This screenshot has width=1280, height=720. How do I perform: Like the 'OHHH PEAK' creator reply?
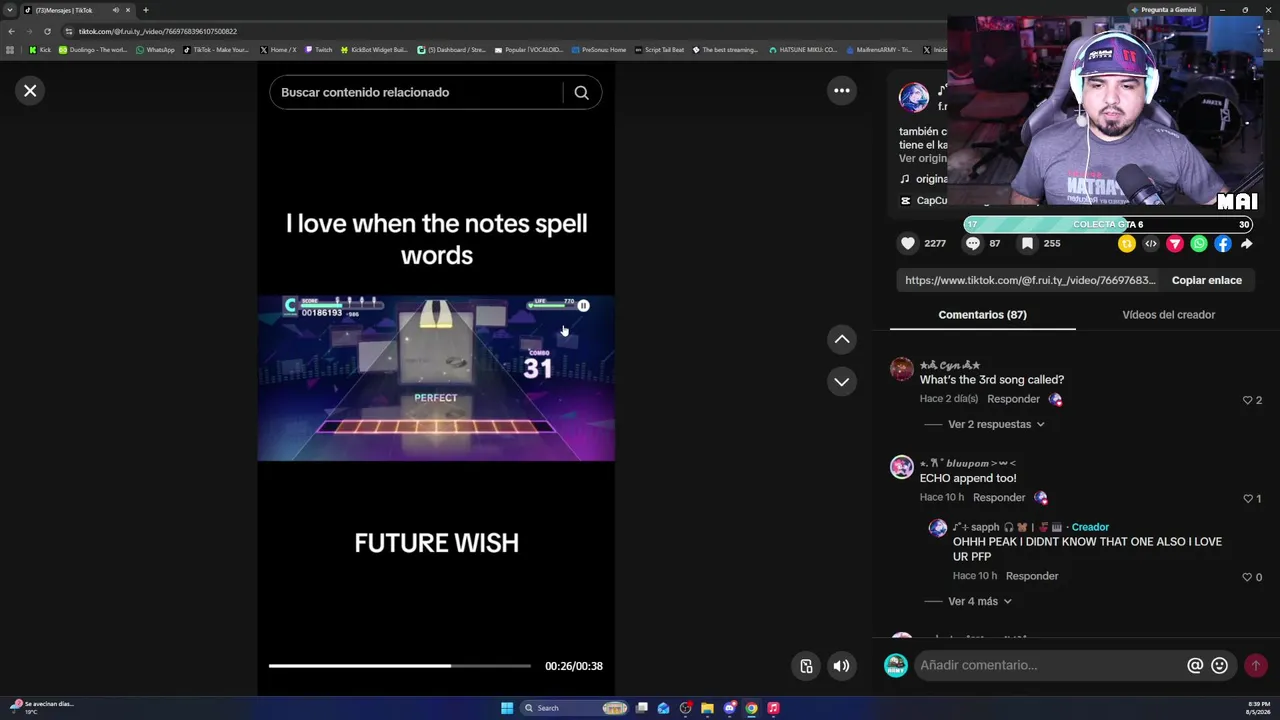[x=1247, y=577]
